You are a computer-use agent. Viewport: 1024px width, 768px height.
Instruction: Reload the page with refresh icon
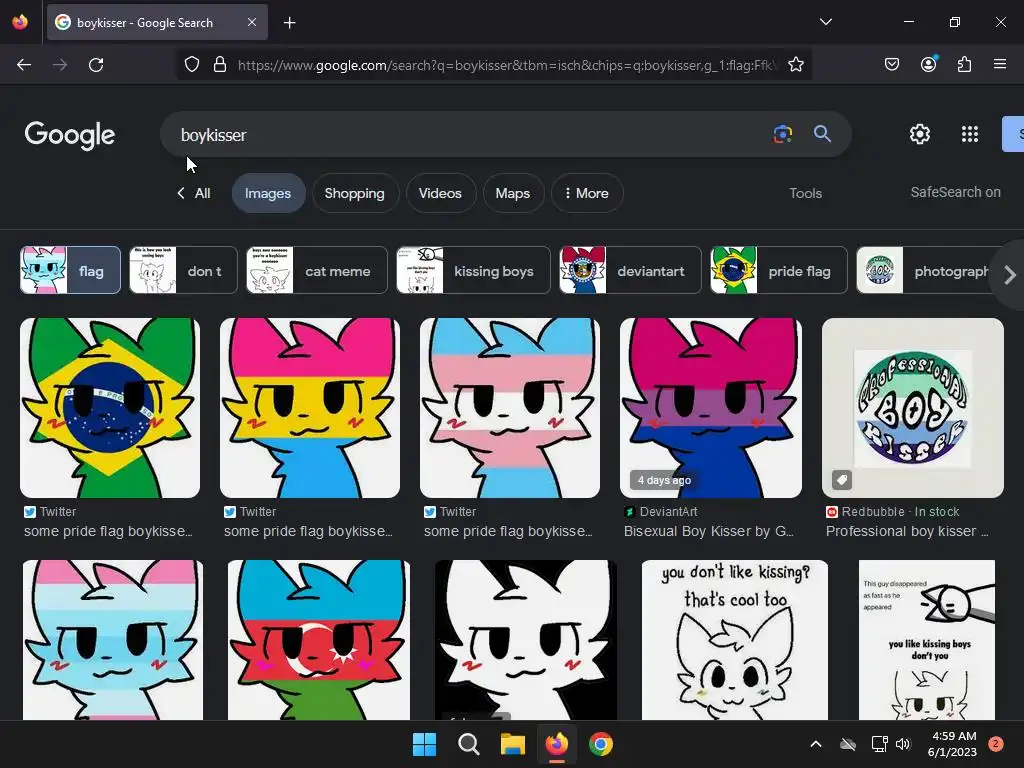click(96, 65)
